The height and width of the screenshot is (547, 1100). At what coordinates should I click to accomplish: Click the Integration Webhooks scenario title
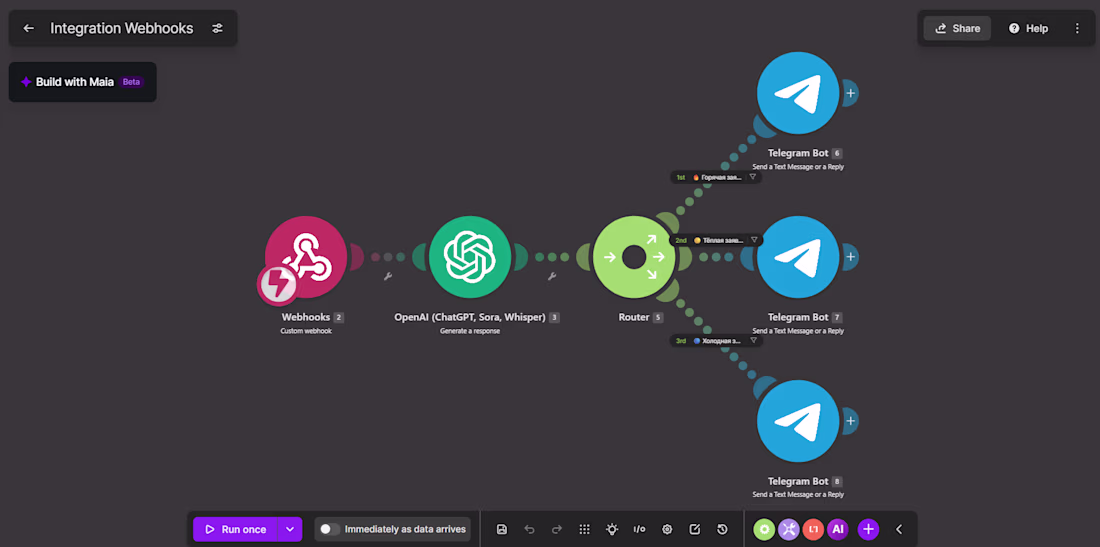coord(121,29)
